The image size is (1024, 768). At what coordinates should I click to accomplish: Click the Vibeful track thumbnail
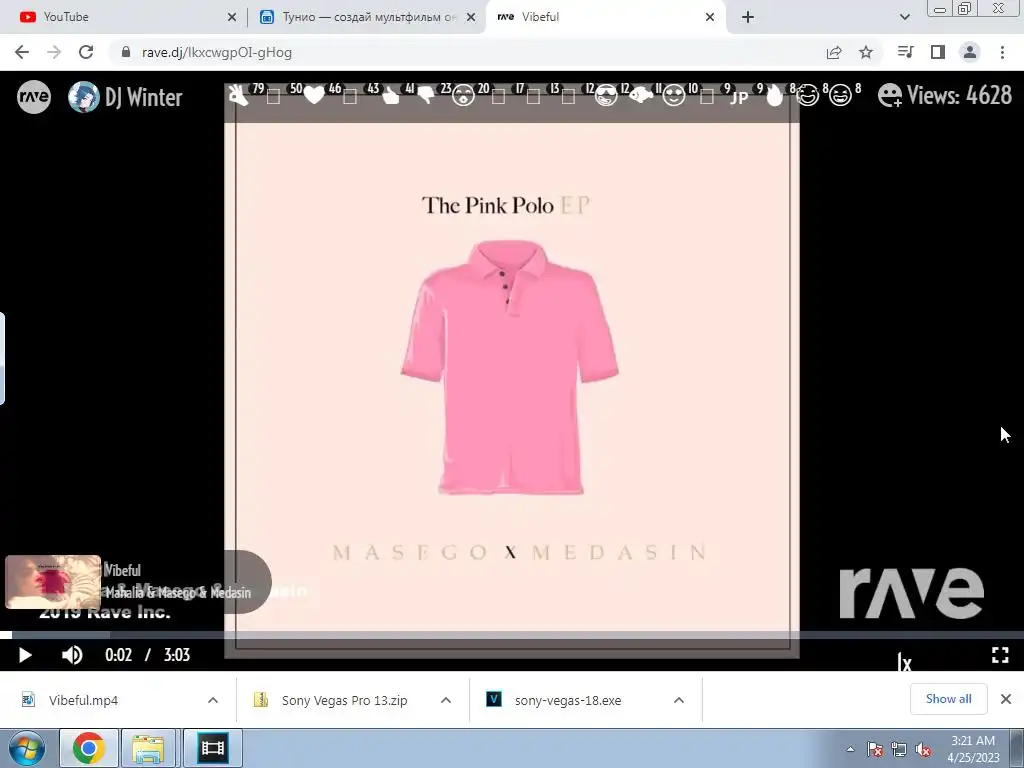point(53,582)
